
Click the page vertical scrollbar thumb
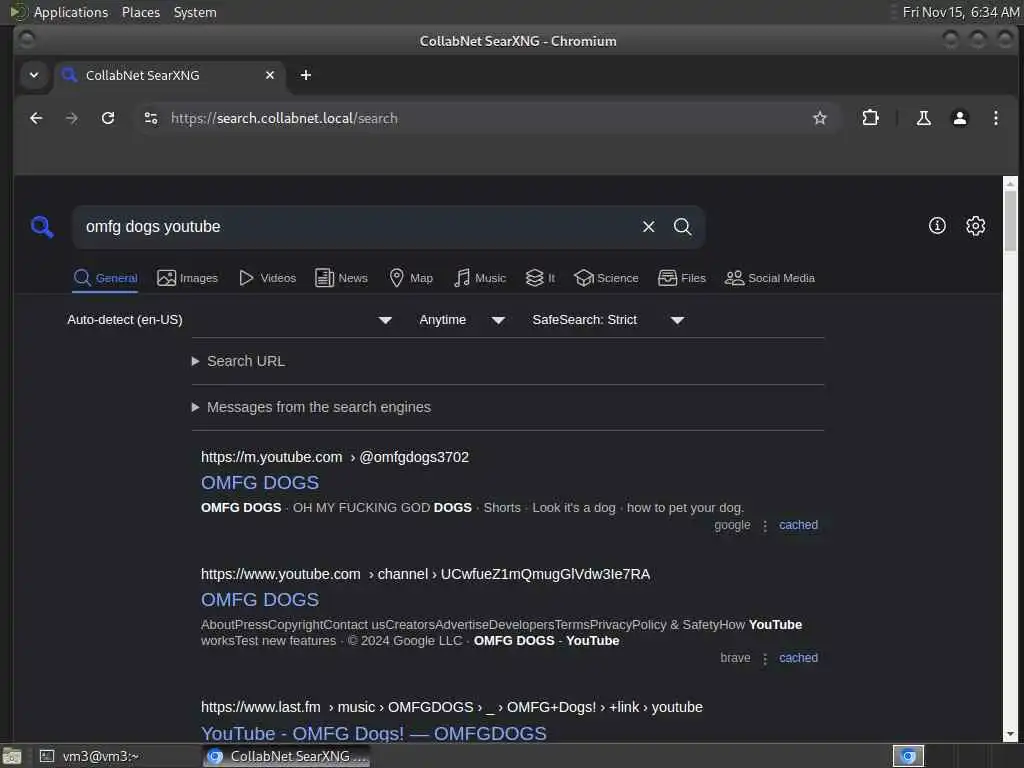pyautogui.click(x=1010, y=220)
